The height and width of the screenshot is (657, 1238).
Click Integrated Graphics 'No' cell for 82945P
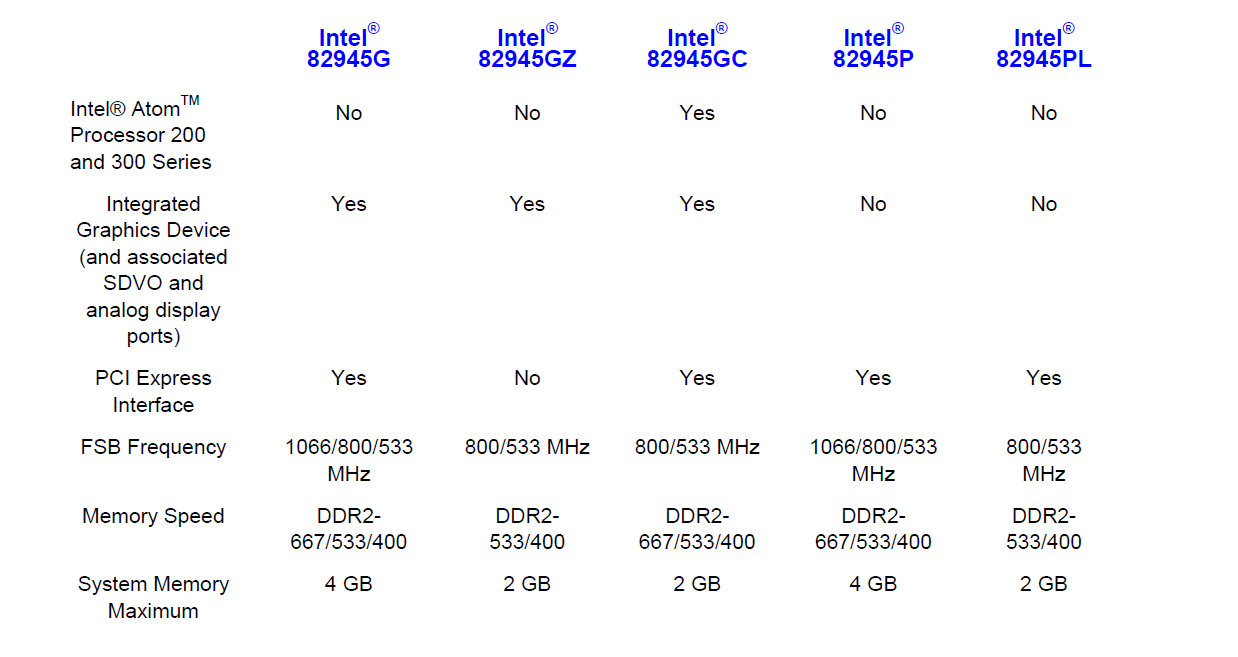873,204
